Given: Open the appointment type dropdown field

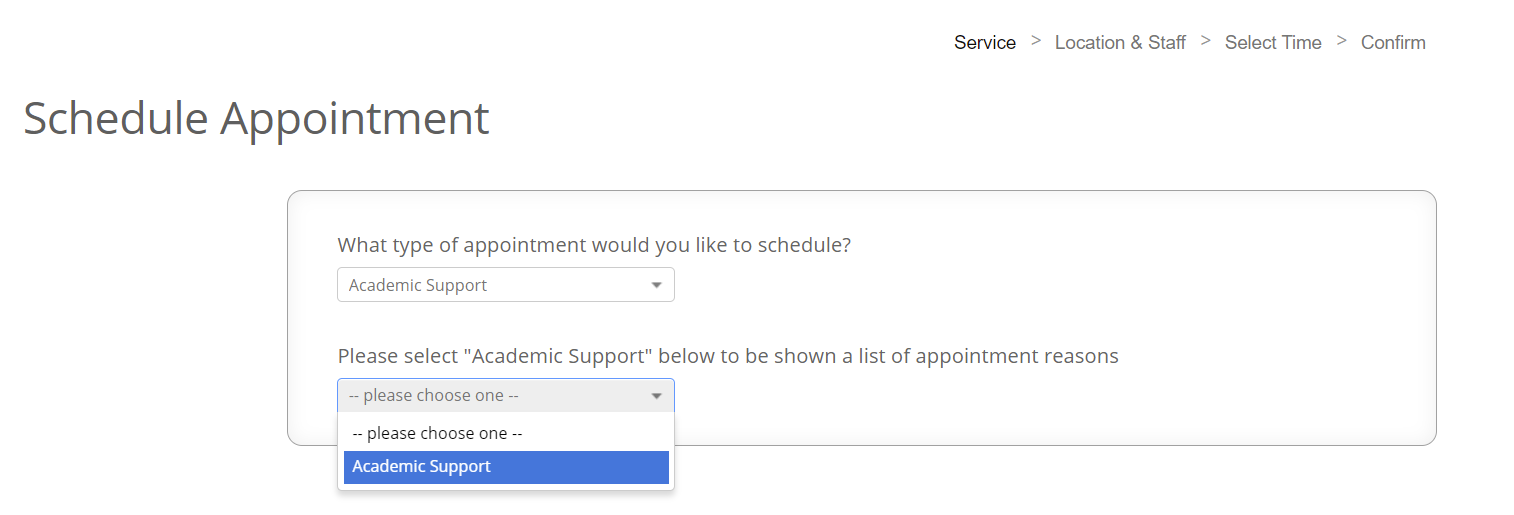Looking at the screenshot, I should 506,285.
